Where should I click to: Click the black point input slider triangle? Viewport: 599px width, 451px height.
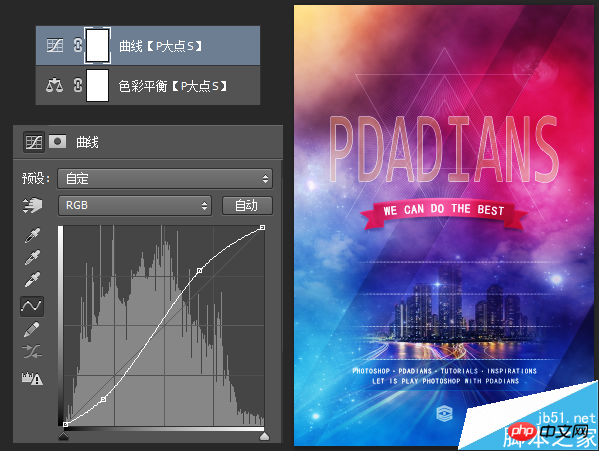(x=63, y=436)
